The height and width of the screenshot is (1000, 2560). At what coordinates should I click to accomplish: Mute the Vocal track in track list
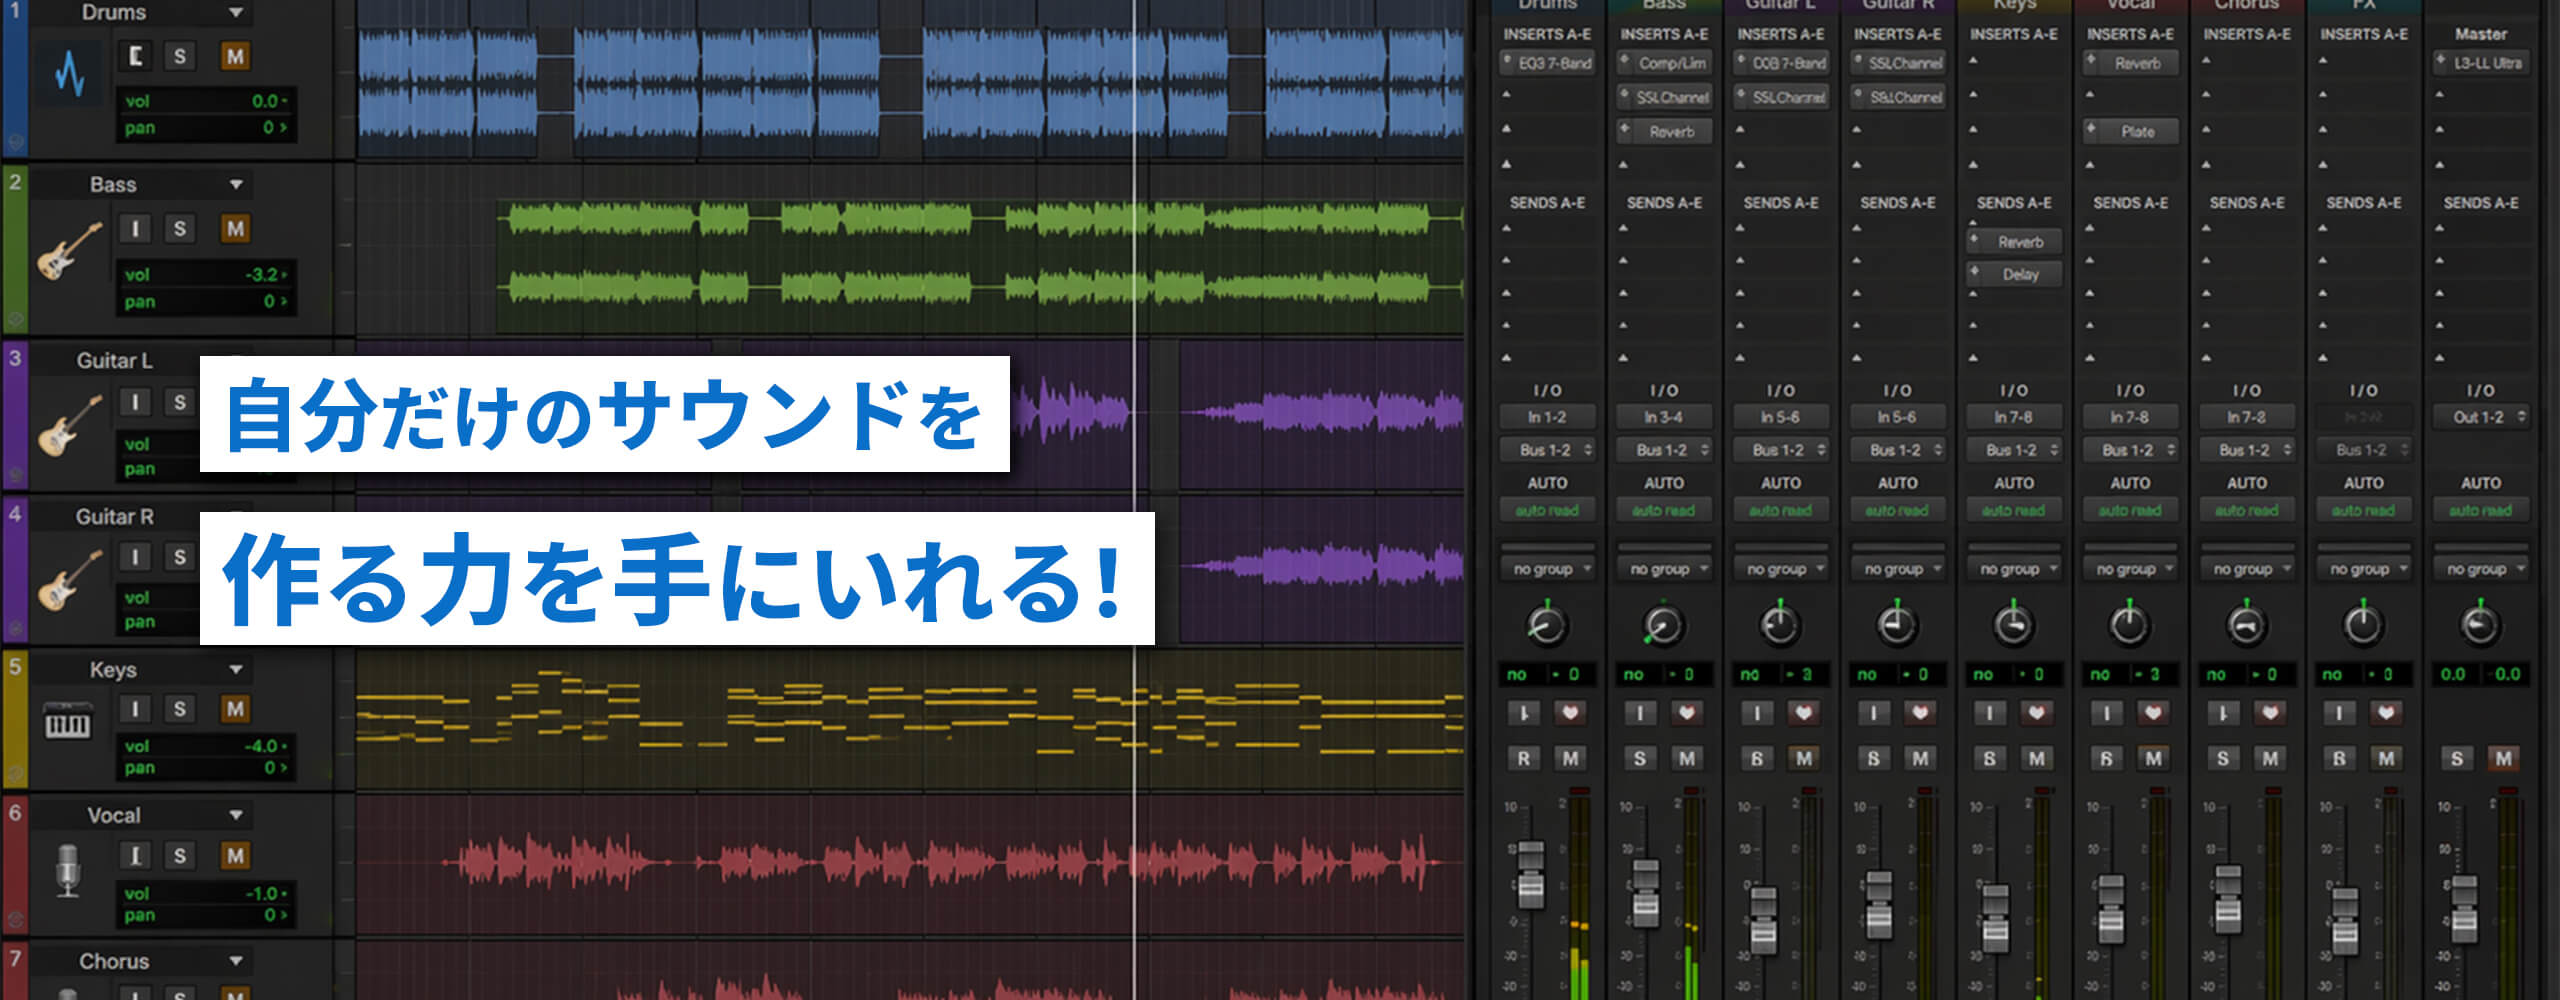[235, 856]
